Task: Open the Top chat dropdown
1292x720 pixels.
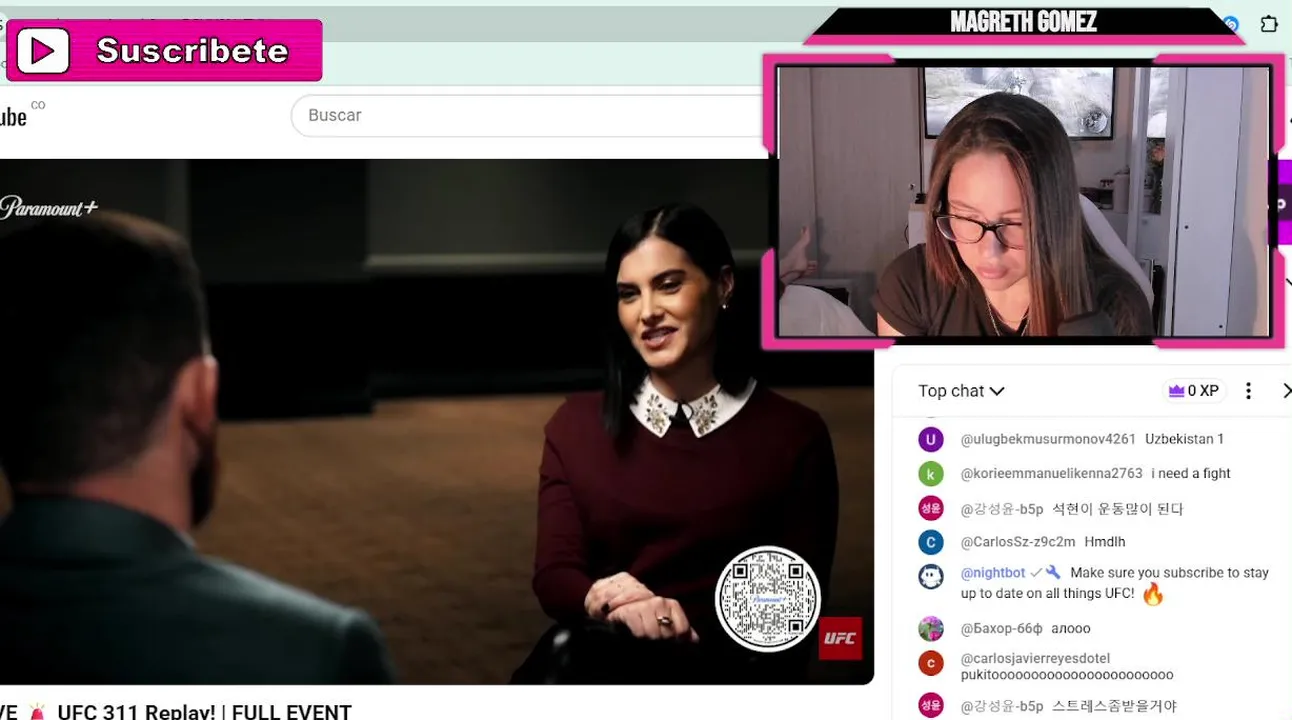Action: tap(961, 391)
